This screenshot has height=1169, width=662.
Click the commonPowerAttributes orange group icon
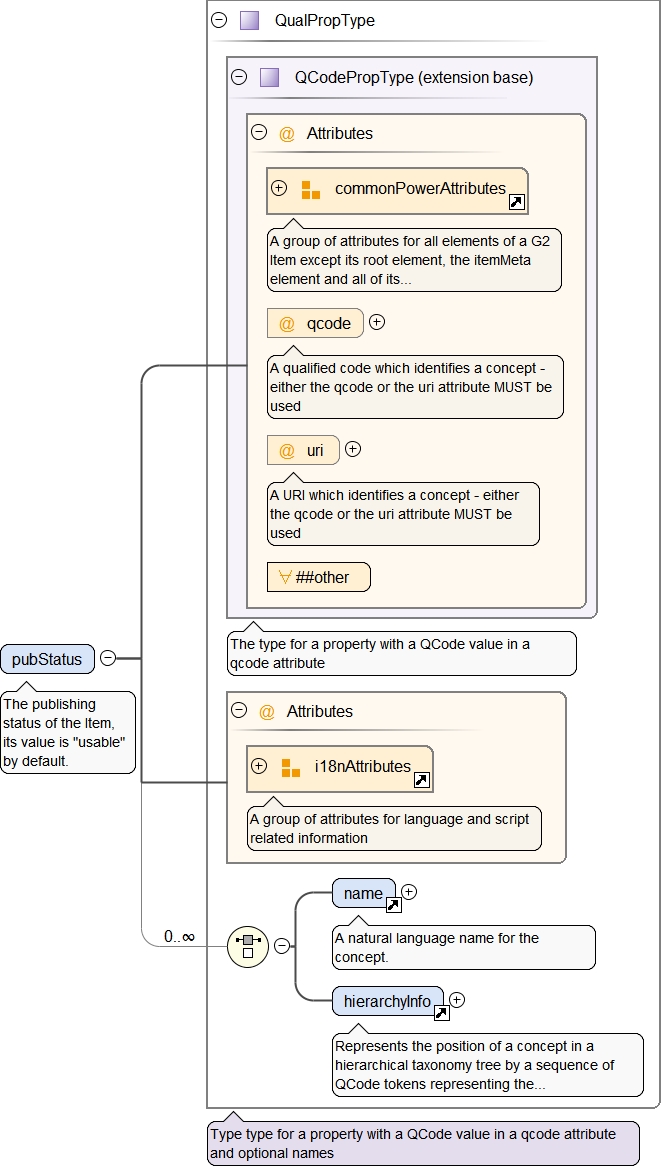click(x=310, y=189)
